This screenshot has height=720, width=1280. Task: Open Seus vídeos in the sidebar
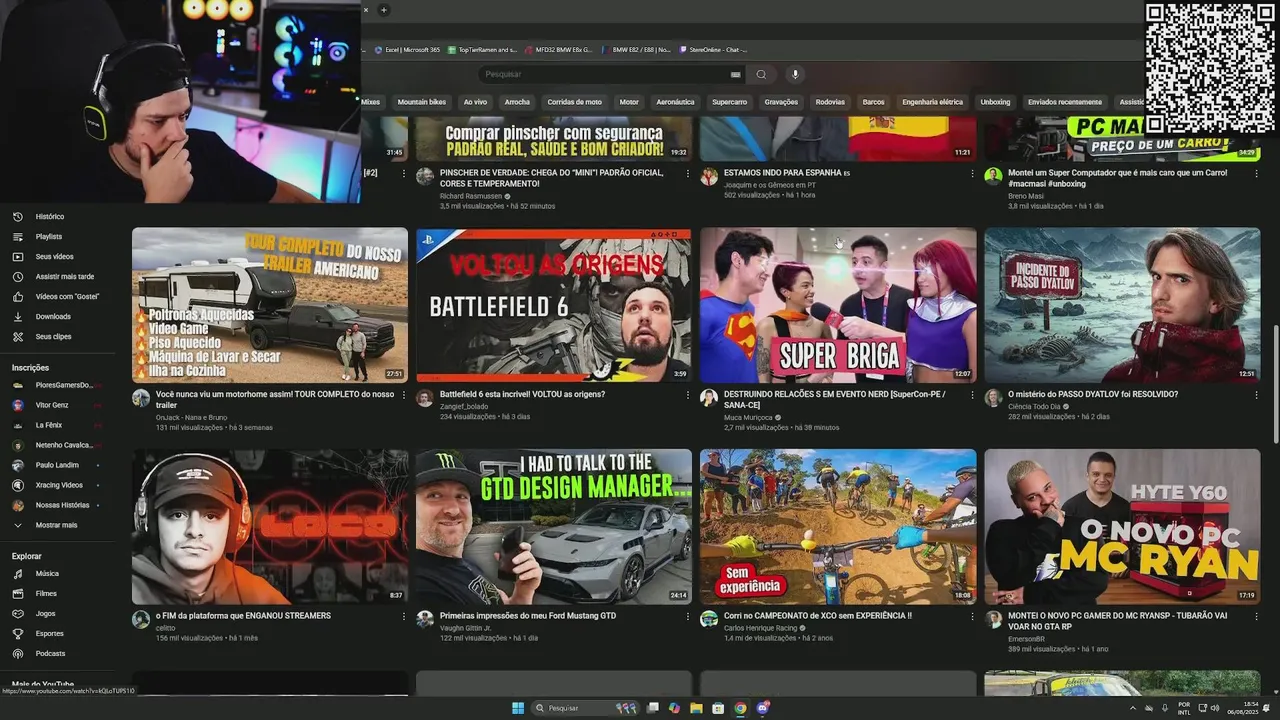pos(54,256)
